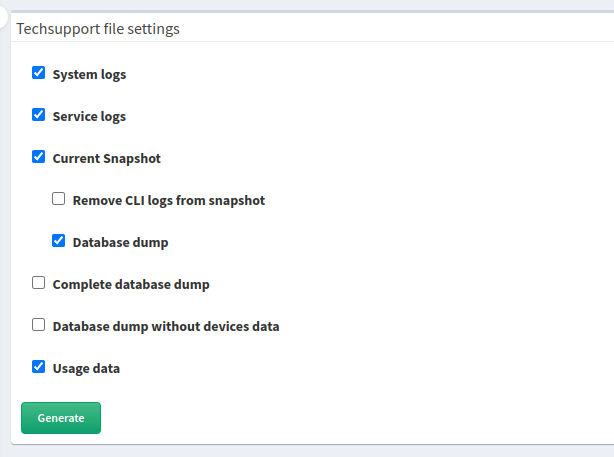
Task: Tick the Complete database dump checkbox
Action: pyautogui.click(x=38, y=283)
